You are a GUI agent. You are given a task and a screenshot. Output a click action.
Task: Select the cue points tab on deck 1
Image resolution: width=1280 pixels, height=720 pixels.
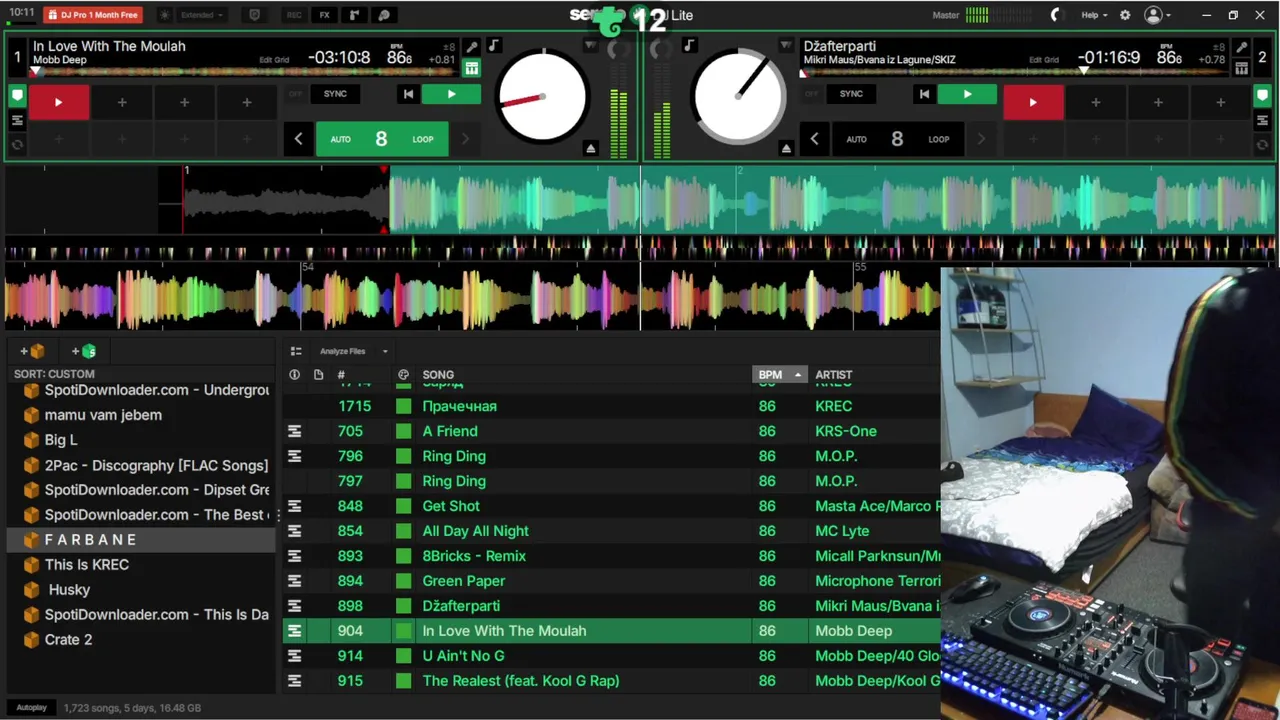click(17, 96)
